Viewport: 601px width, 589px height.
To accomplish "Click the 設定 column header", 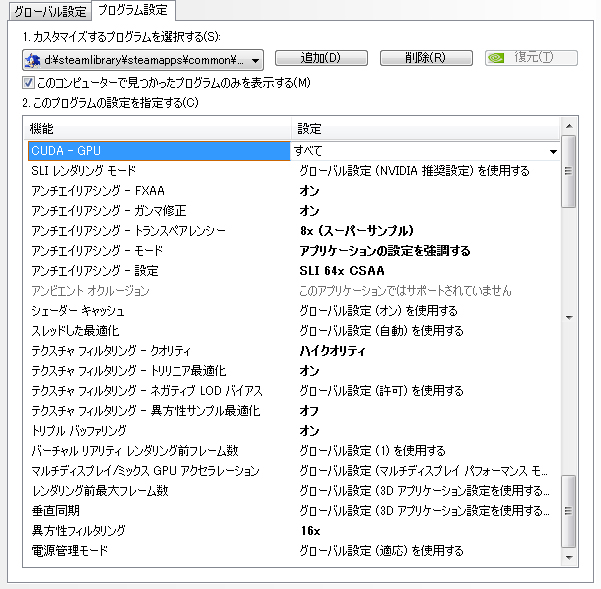I will click(x=425, y=129).
